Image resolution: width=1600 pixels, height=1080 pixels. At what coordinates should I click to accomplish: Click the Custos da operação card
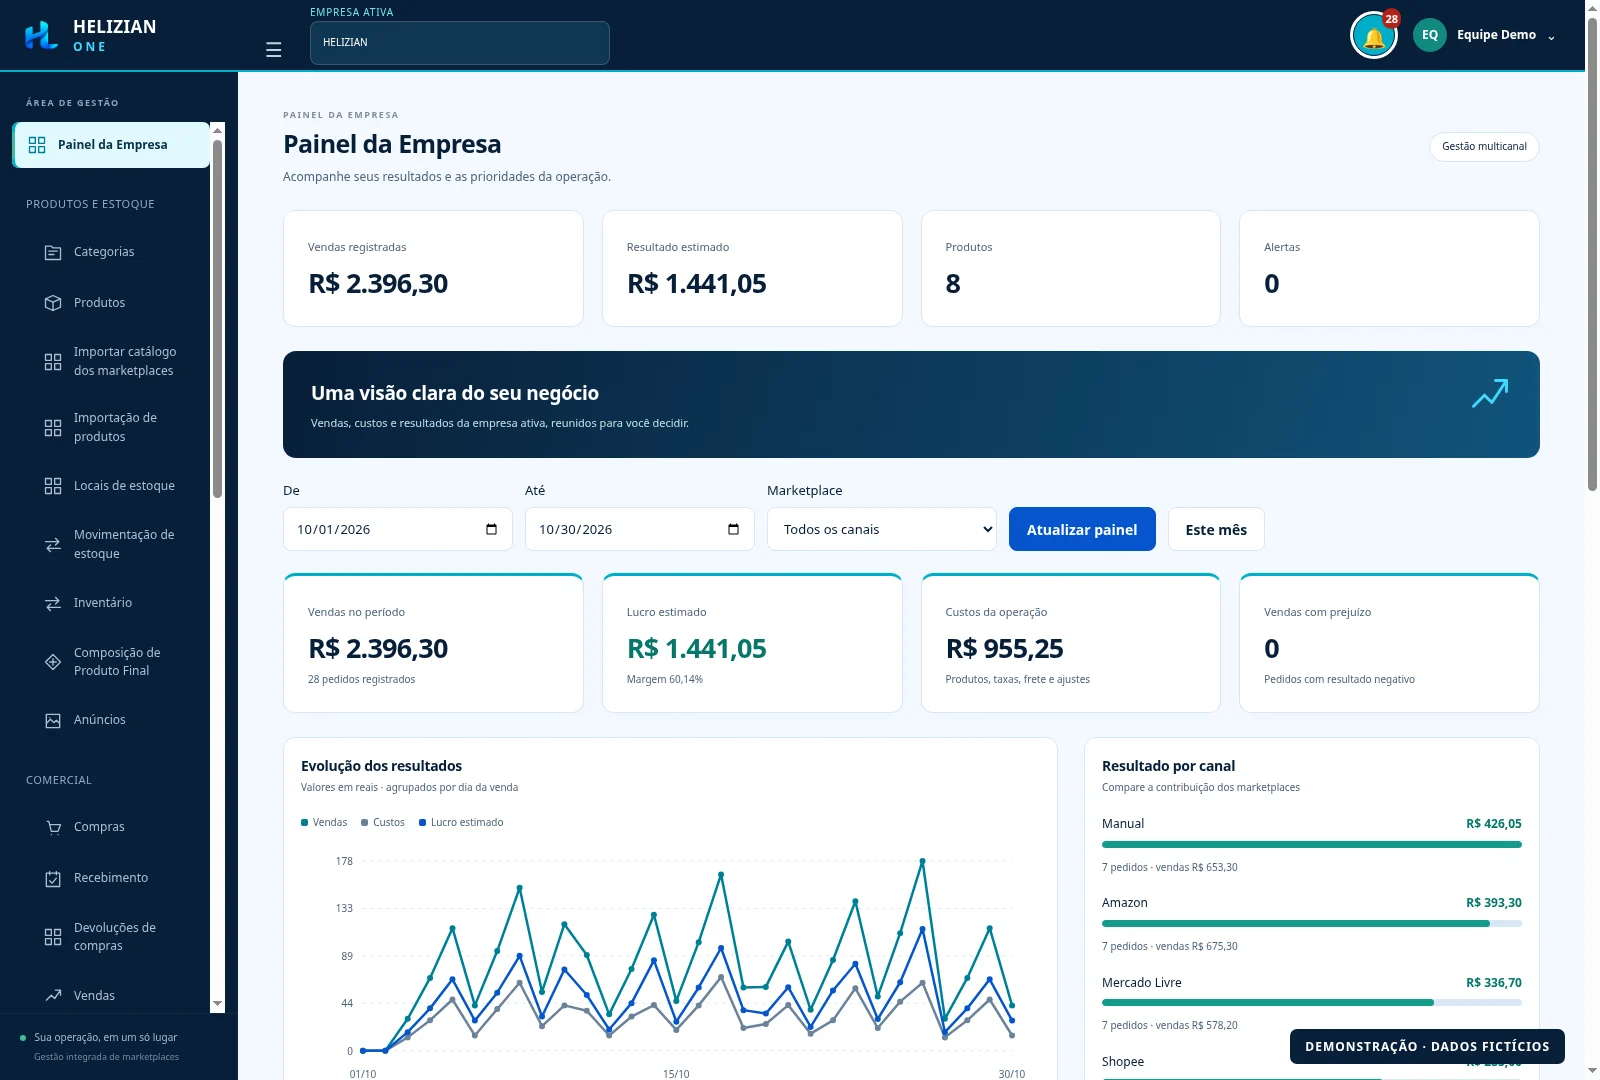[x=1071, y=643]
